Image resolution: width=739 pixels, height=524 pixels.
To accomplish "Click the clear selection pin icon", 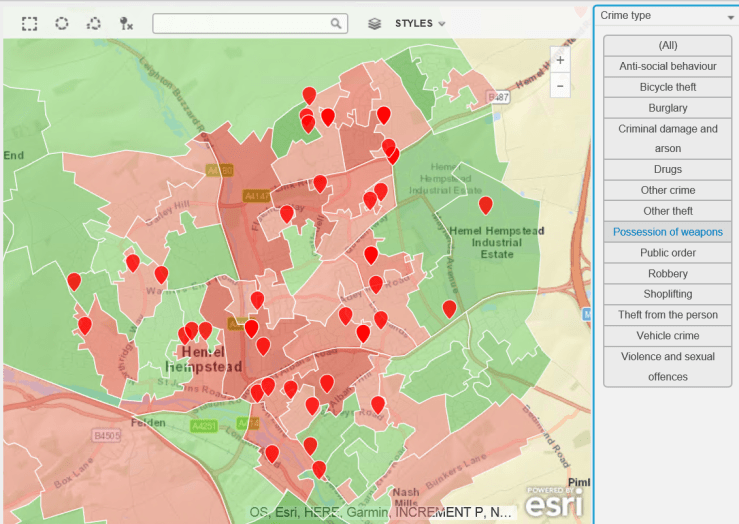I will [126, 23].
